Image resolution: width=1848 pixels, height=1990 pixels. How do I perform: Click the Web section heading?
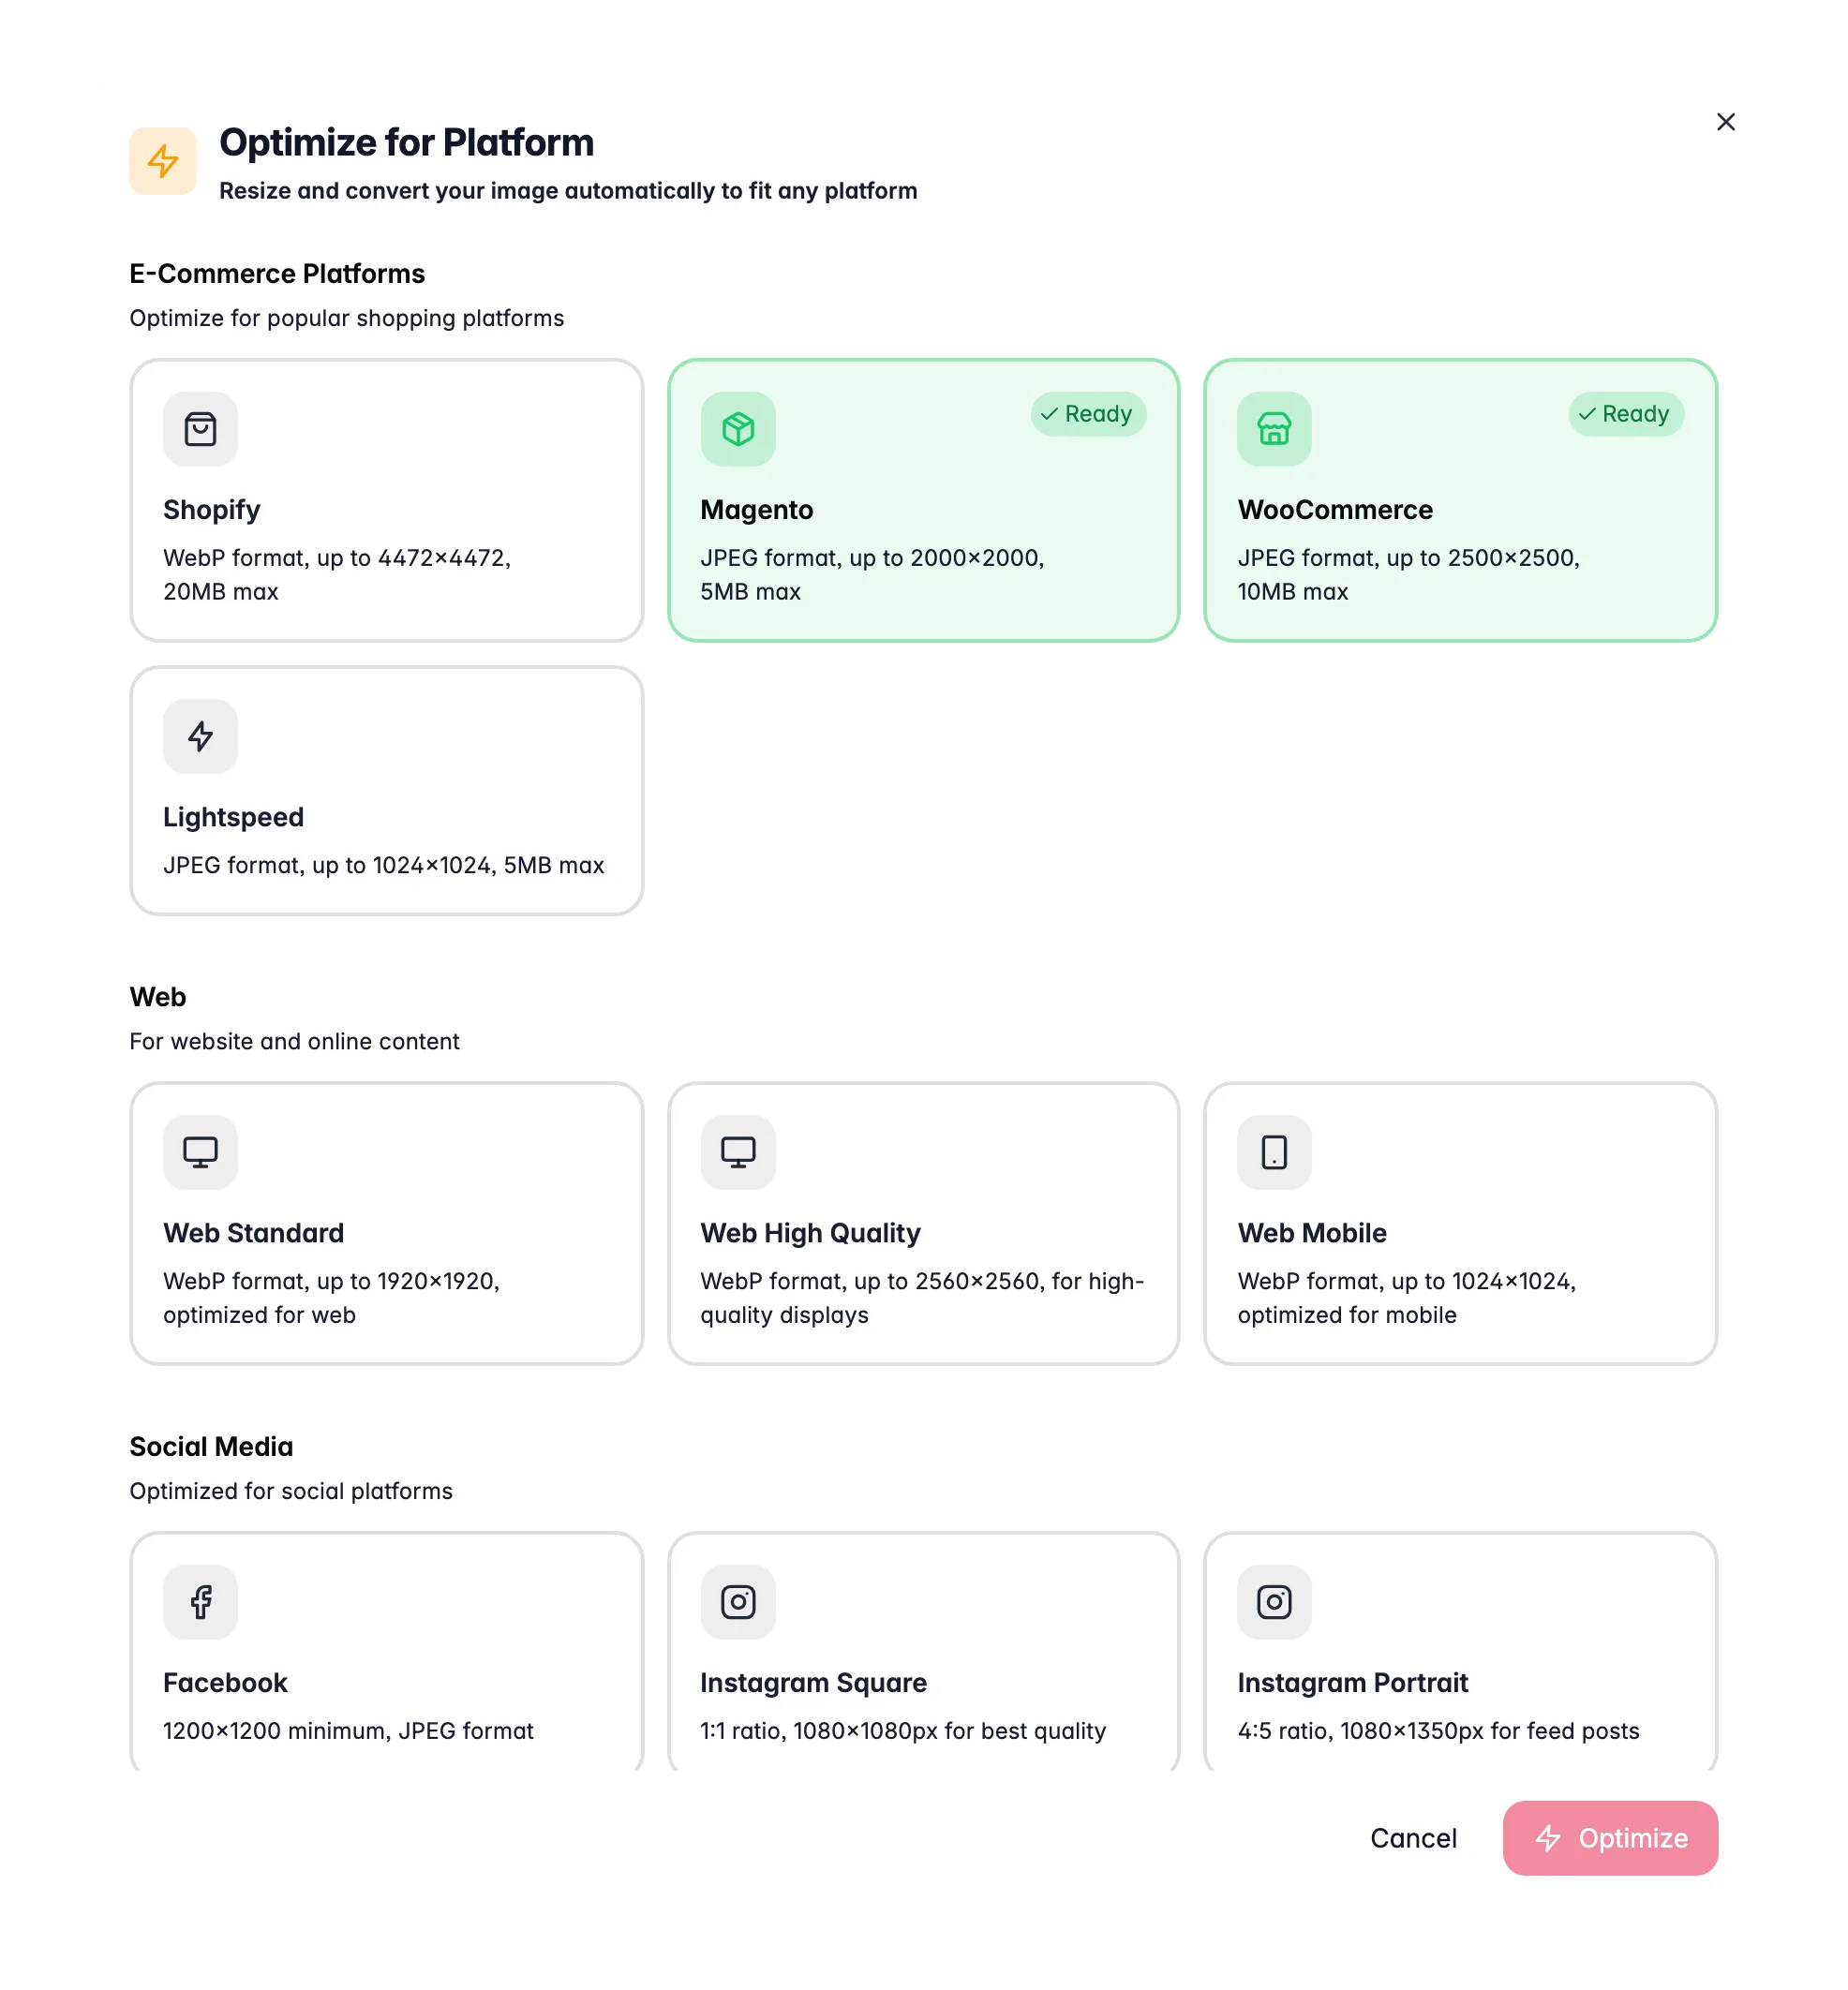point(158,997)
